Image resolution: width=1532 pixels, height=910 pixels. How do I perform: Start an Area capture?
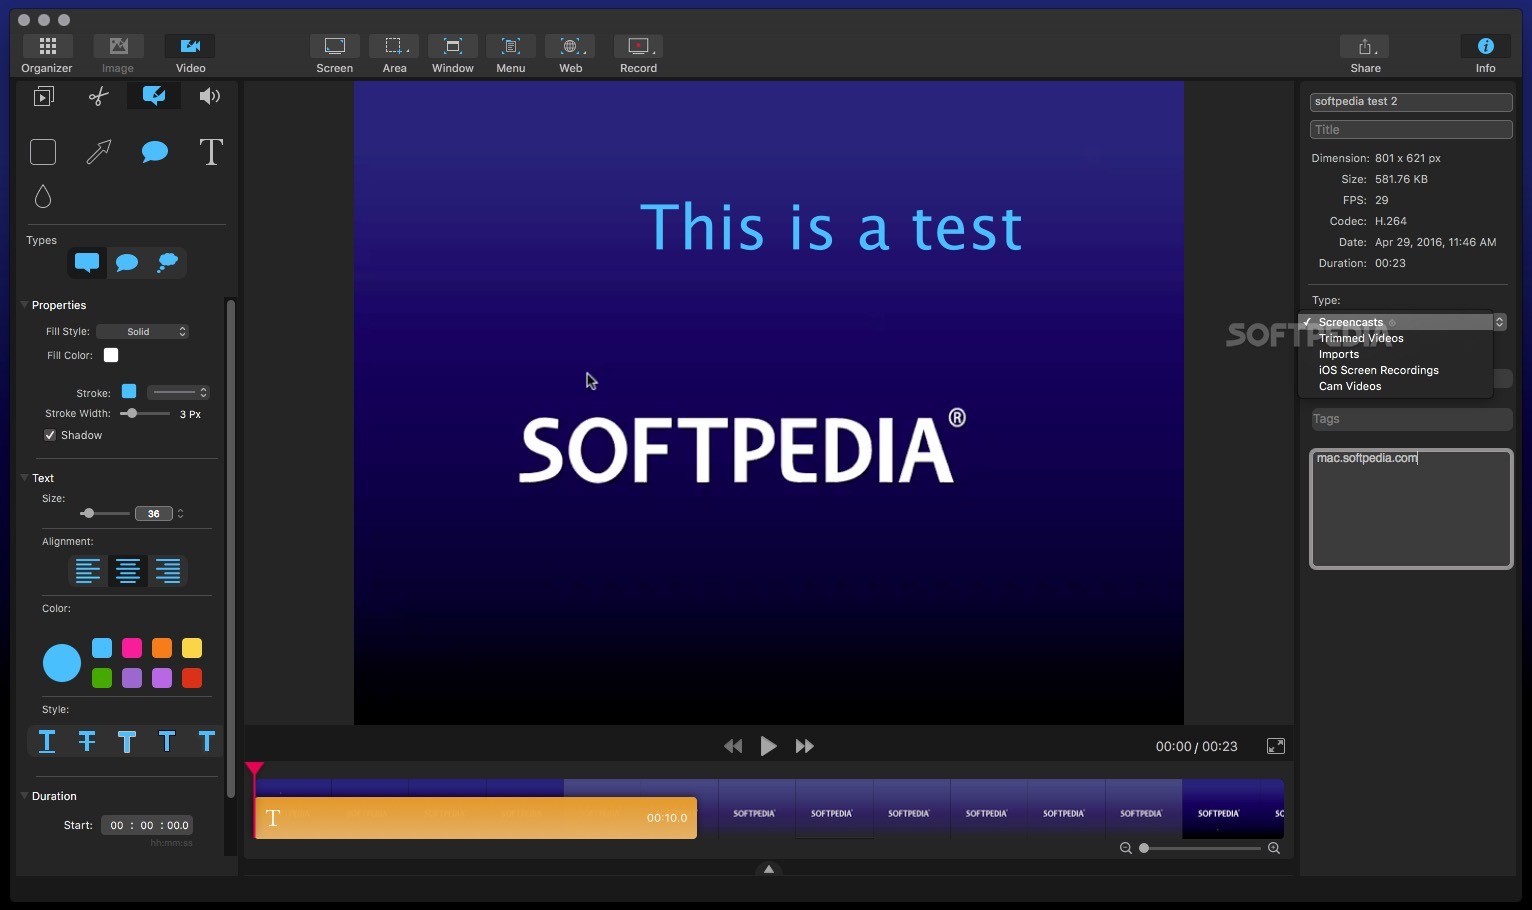[394, 54]
